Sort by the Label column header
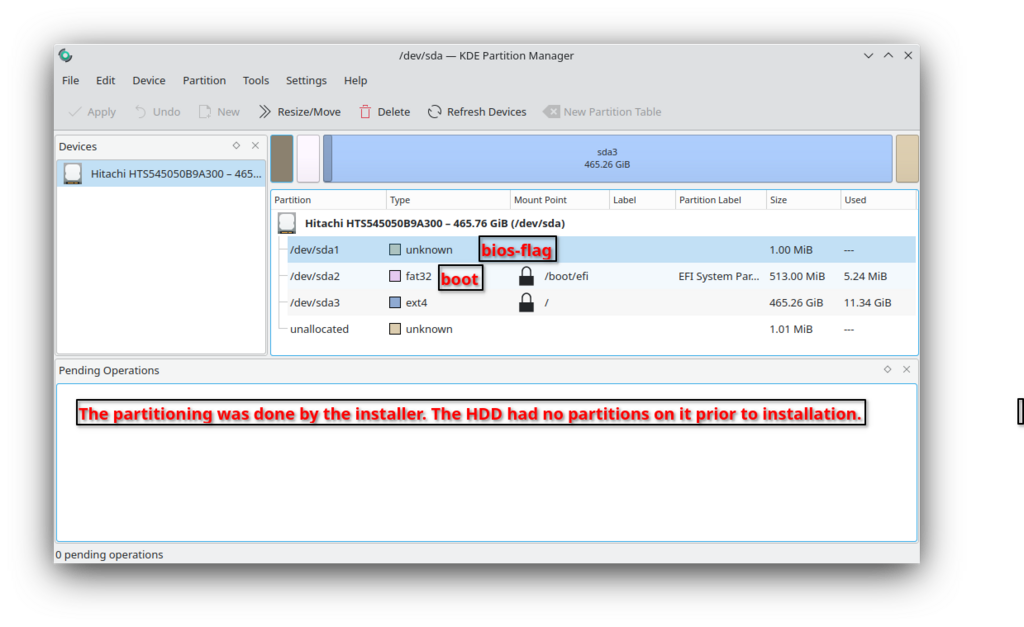 pos(642,200)
